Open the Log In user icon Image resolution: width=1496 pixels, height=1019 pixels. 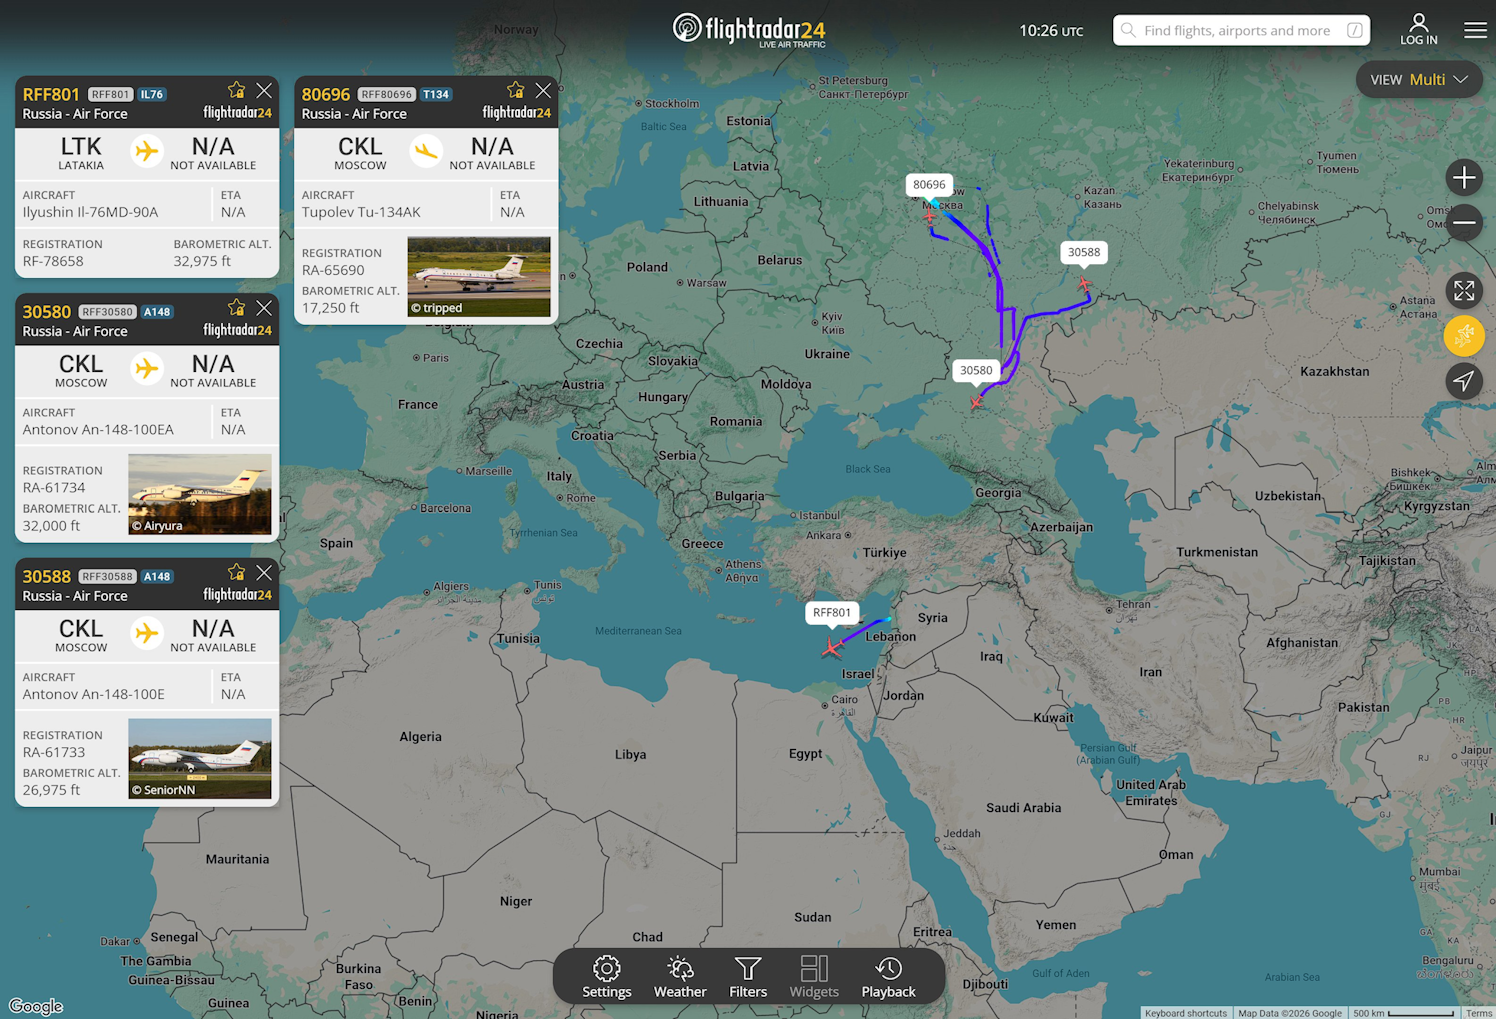pyautogui.click(x=1418, y=29)
